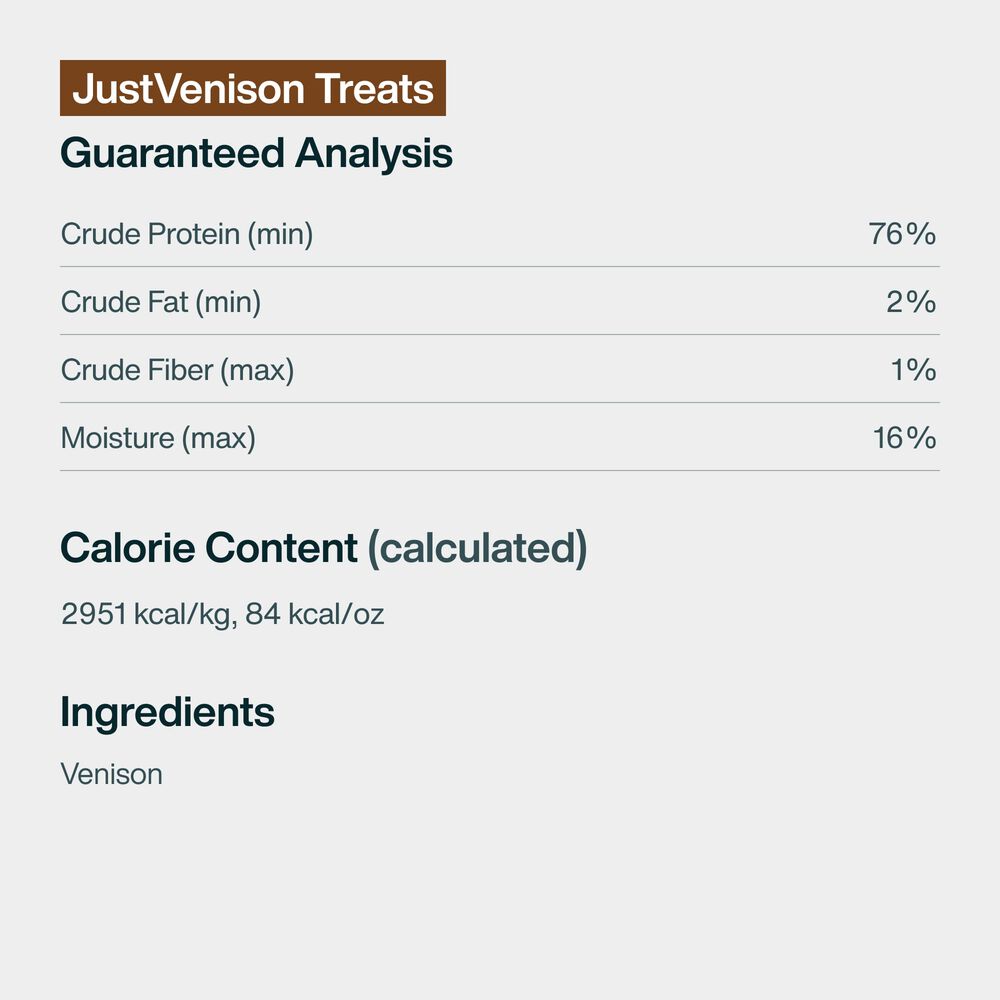
Task: Click the divider line under Crude Fat row
Action: 500,335
